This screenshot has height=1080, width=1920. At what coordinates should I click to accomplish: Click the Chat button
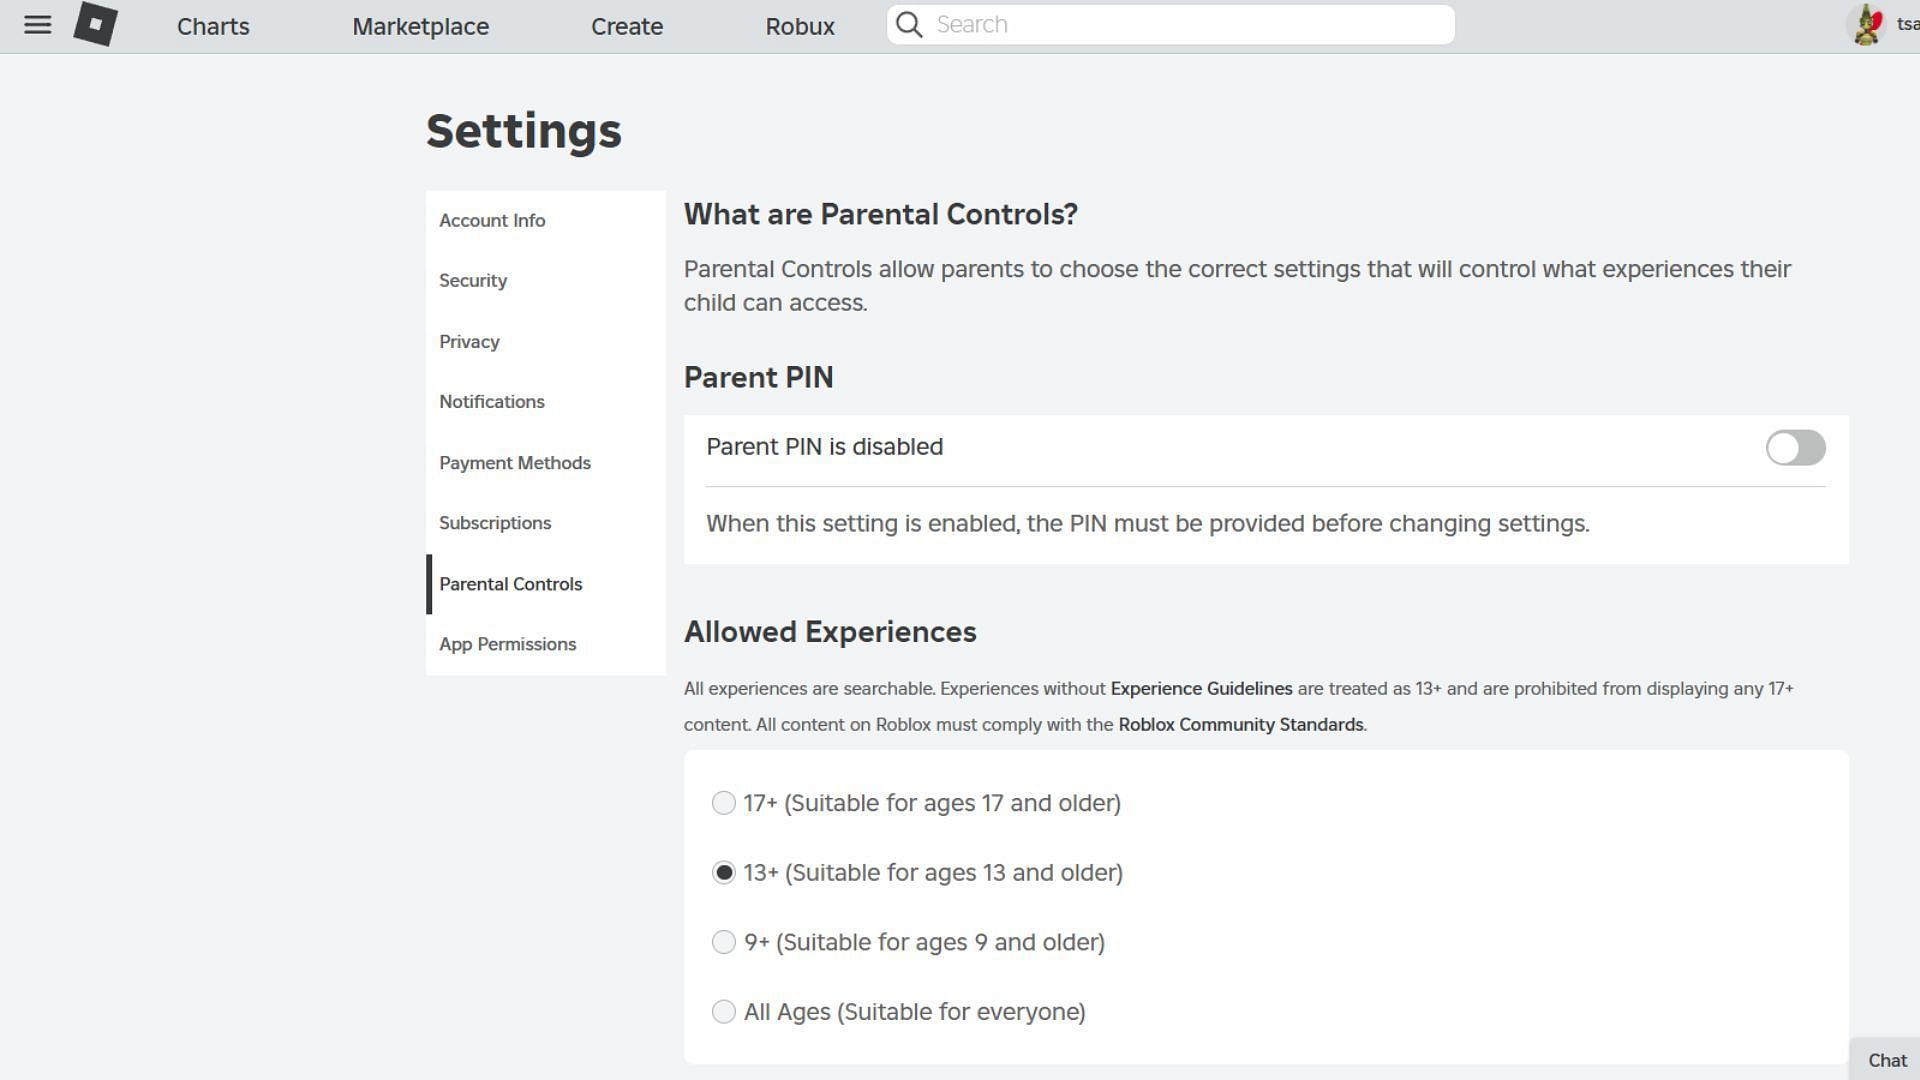click(x=1888, y=1060)
